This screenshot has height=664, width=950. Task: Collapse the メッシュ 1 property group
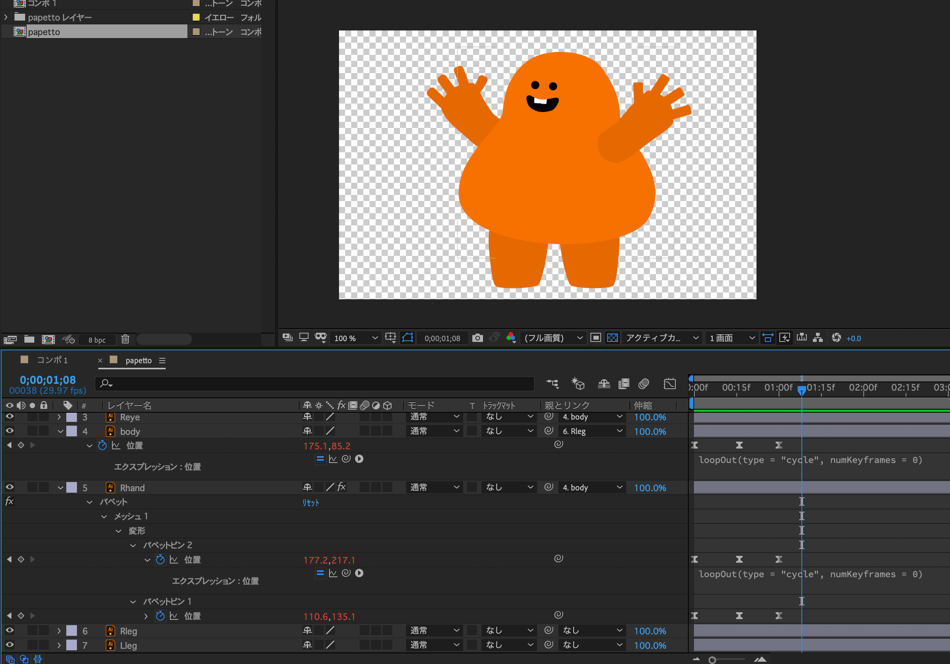tap(104, 517)
